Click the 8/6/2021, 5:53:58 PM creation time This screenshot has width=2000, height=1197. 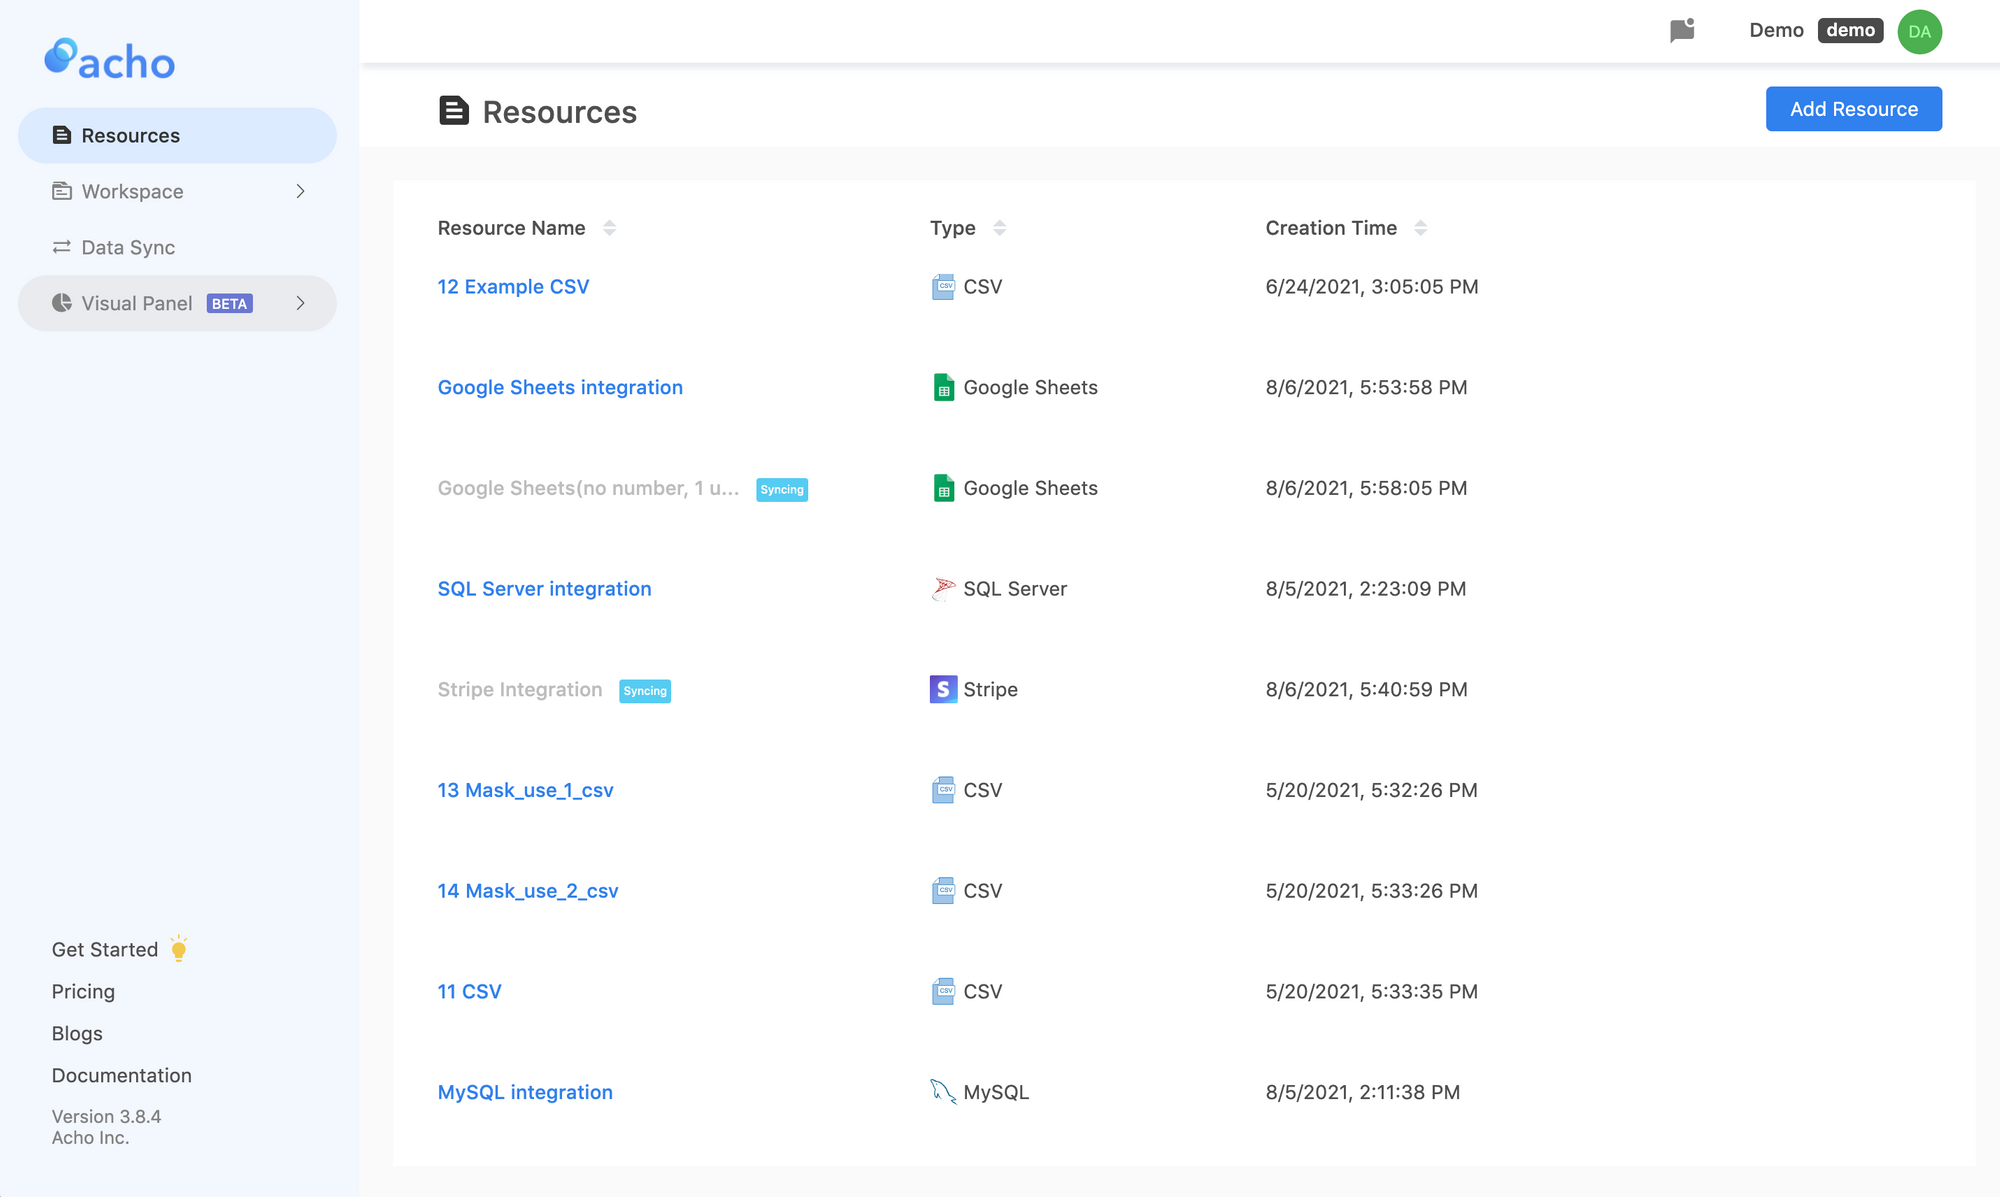click(1366, 388)
